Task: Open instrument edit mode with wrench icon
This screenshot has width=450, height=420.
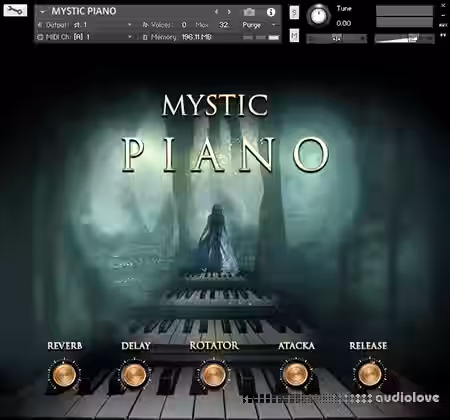Action: pyautogui.click(x=15, y=11)
